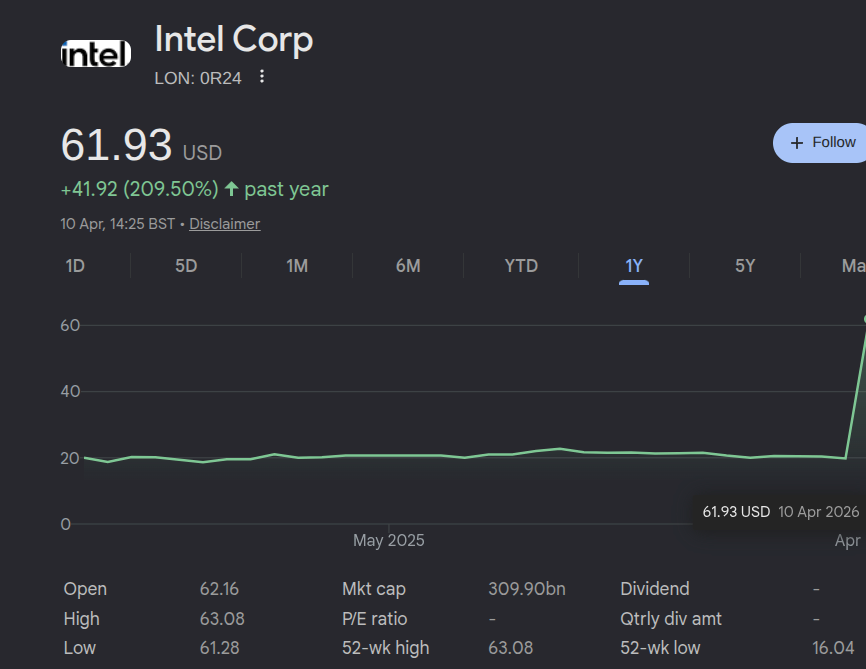Screen dimensions: 866x669
Task: Click the LON: 0R24 exchange label
Action: coord(198,77)
